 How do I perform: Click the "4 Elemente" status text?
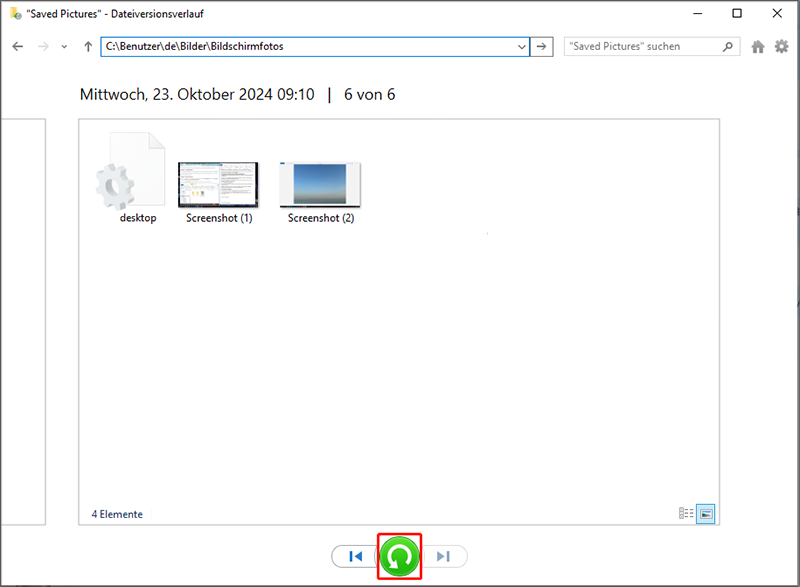tap(117, 514)
